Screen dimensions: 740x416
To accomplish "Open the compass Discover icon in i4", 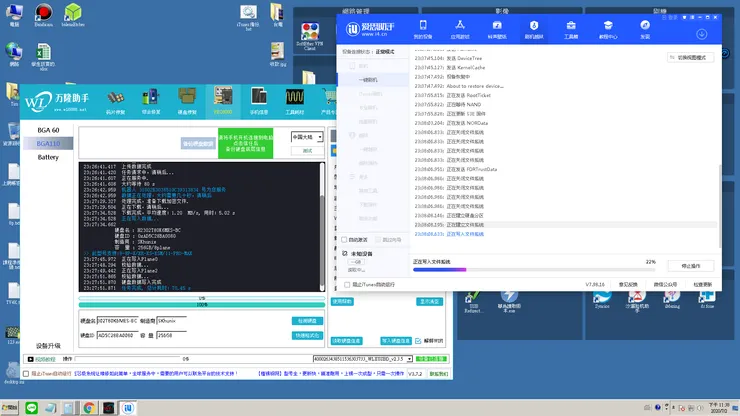I will tap(645, 29).
